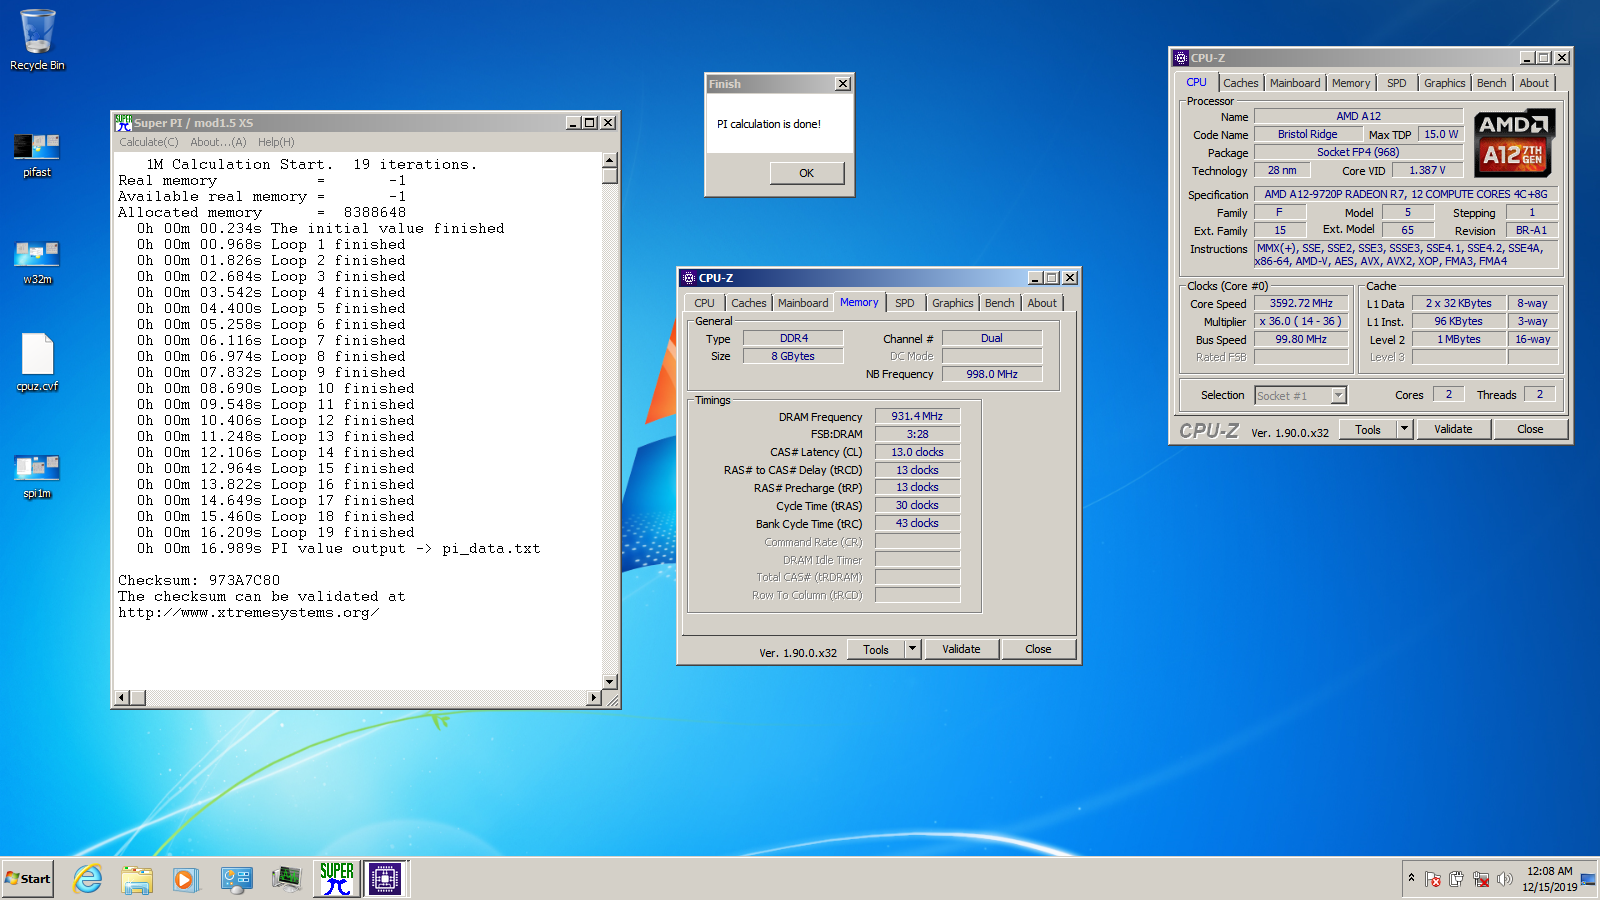Click Close button in CPU-Z CPU window

click(x=1530, y=430)
